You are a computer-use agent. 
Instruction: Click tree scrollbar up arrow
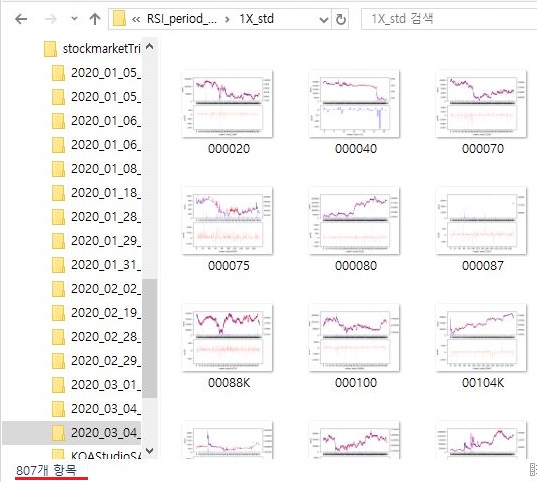(x=150, y=46)
